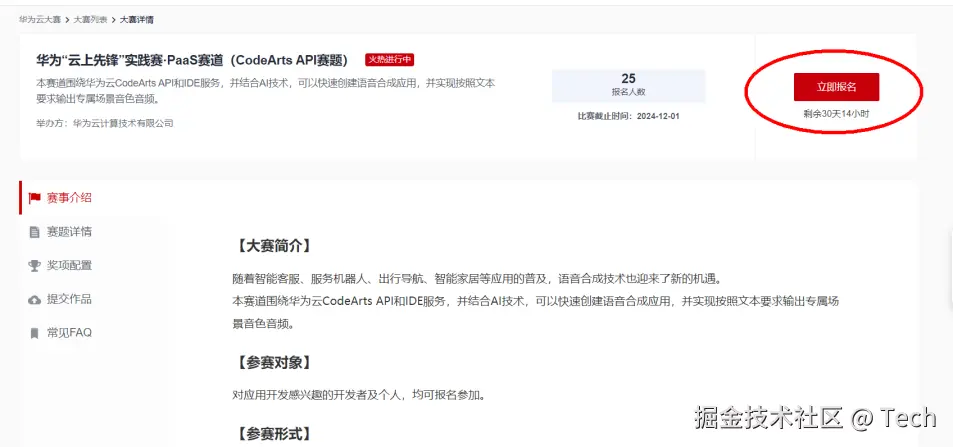Select 大赛详情 breadcrumb text
953x447 pixels.
point(137,19)
